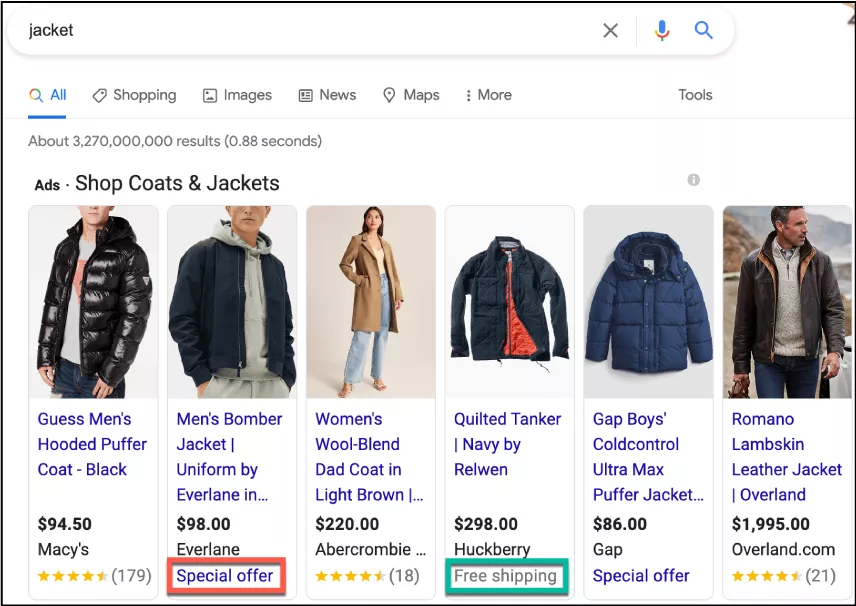Screen dimensions: 856x606
Task: Select the All tab
Action: (47, 95)
